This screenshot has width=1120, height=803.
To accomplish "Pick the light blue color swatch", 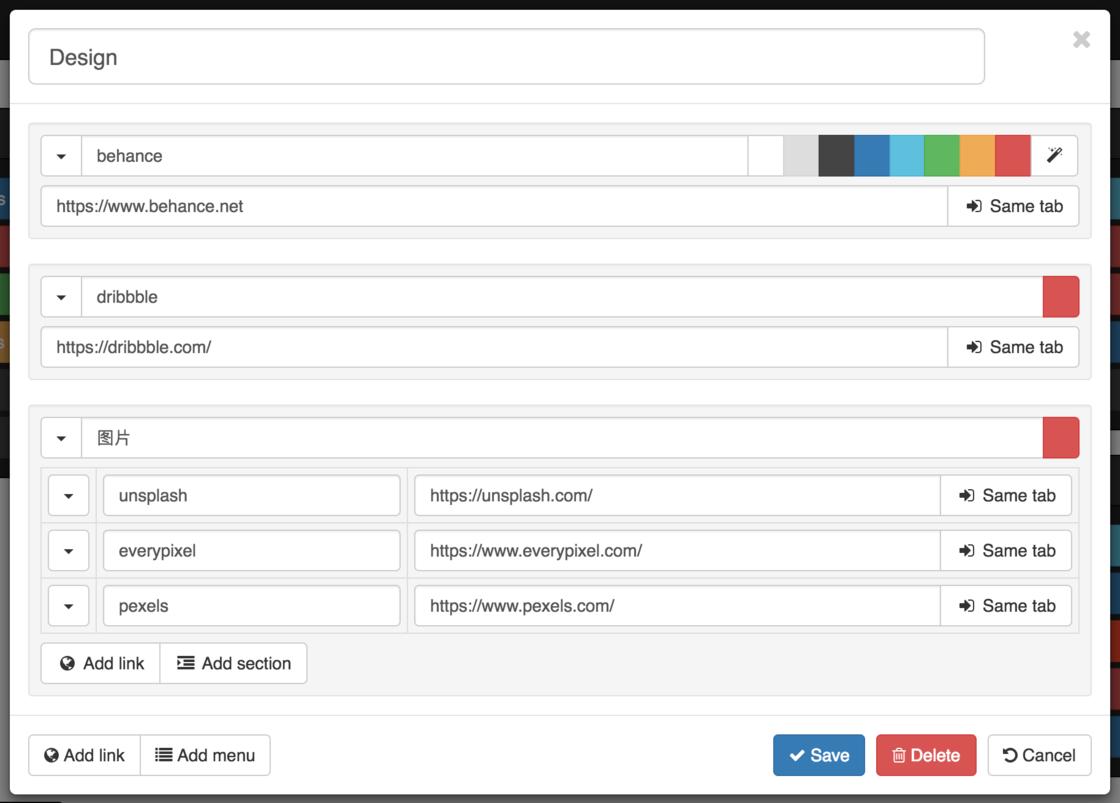I will point(906,156).
